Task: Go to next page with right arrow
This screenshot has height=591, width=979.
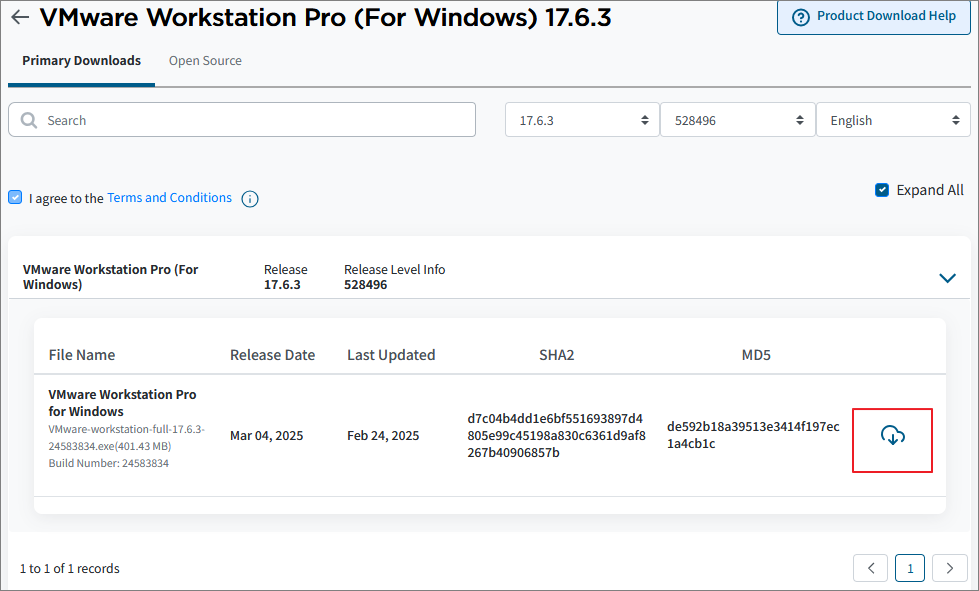Action: [x=949, y=568]
